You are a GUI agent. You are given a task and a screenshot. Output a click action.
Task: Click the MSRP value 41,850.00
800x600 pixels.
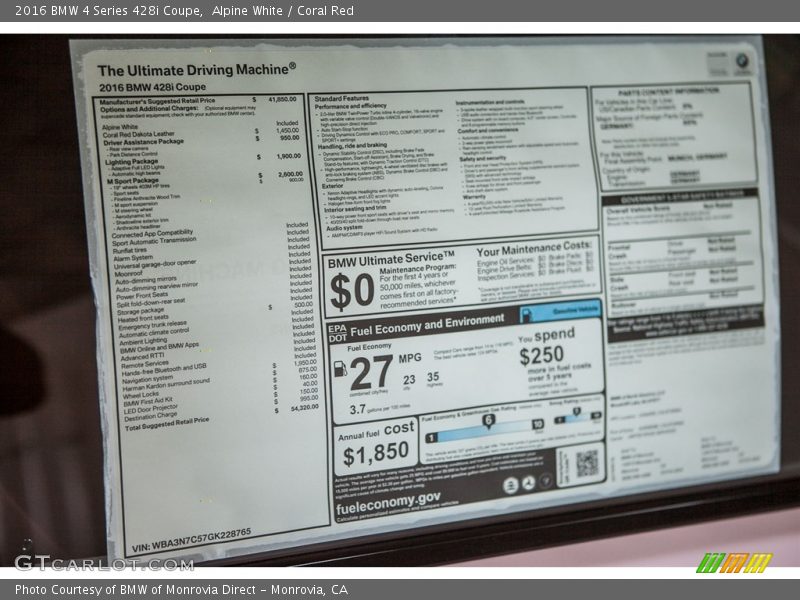coord(282,99)
